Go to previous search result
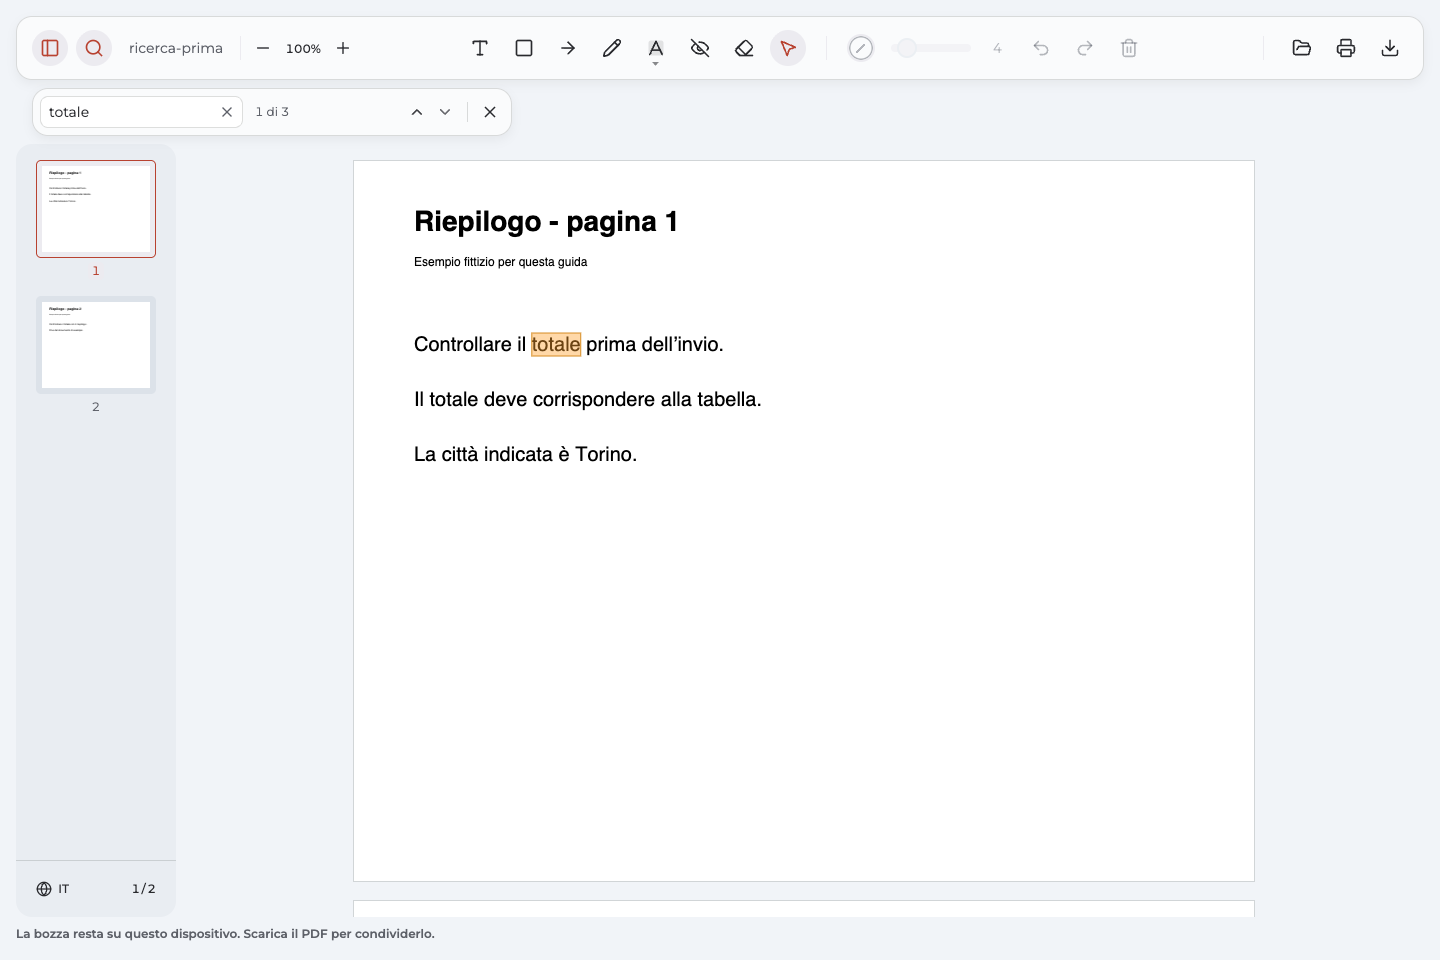This screenshot has height=960, width=1440. pos(417,112)
